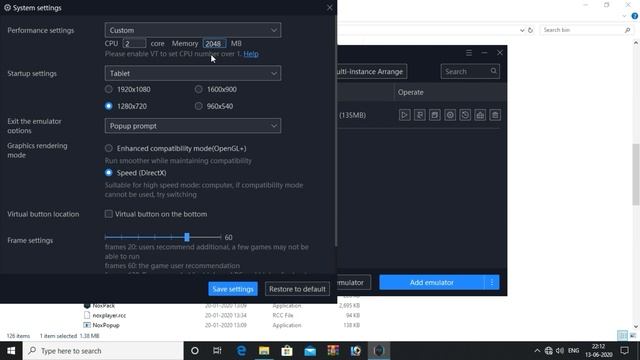The height and width of the screenshot is (360, 640).
Task: Click the Operate column header
Action: (x=411, y=92)
